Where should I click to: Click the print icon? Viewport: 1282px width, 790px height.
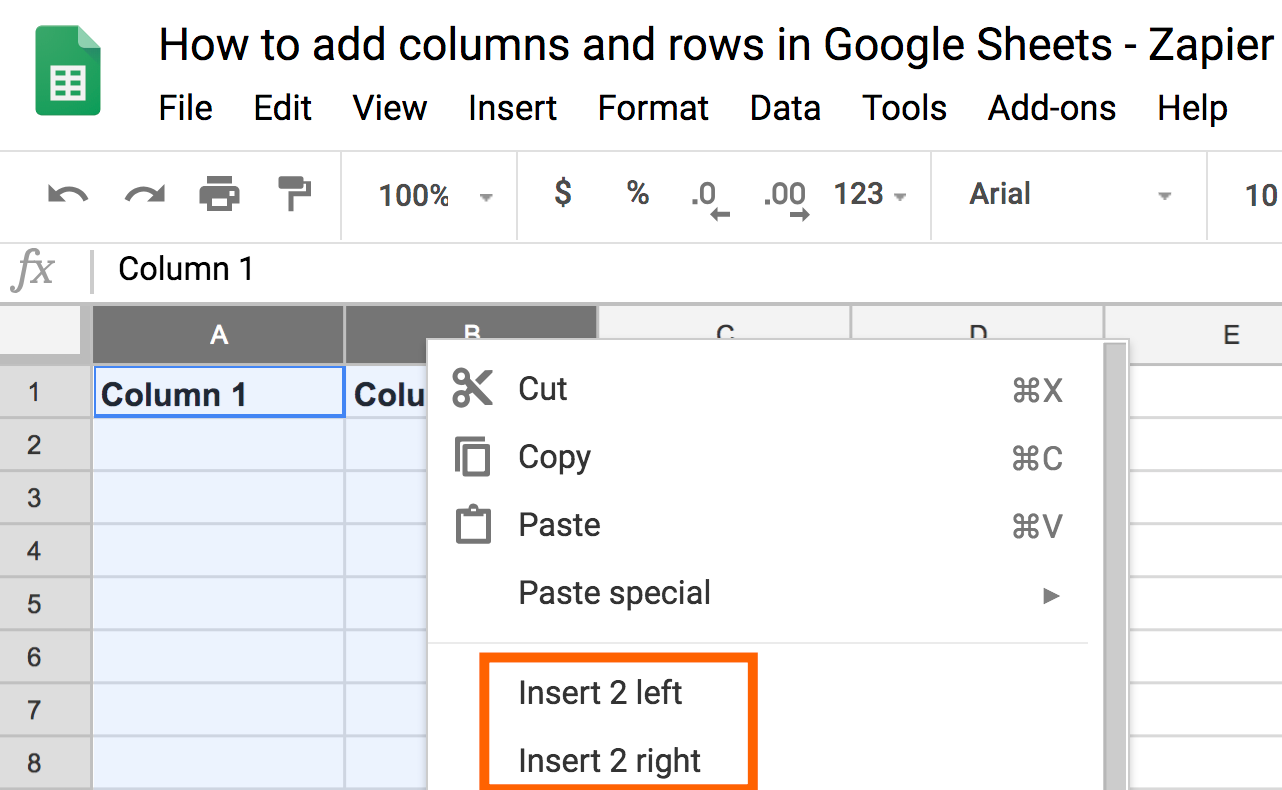[x=220, y=194]
